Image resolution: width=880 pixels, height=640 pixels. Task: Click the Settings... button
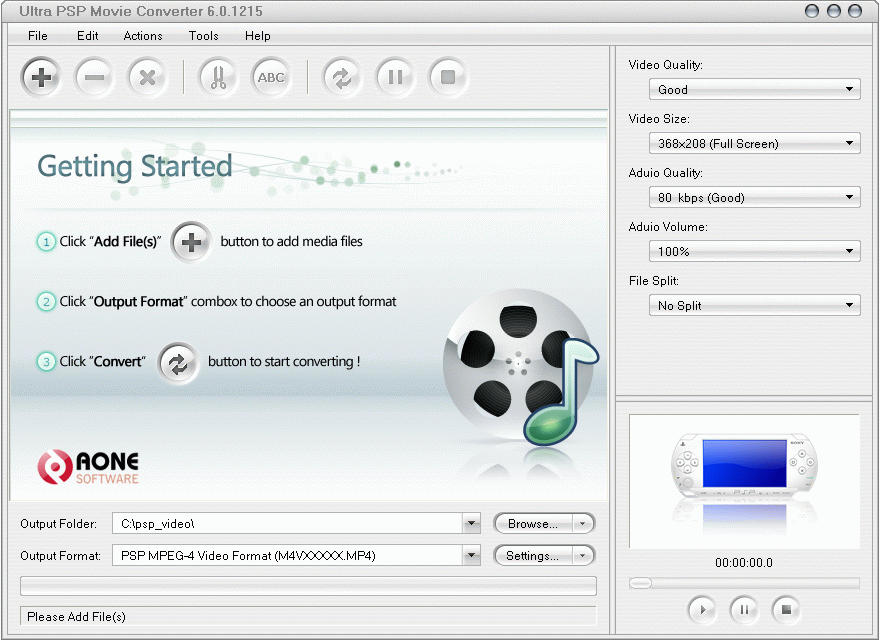(533, 555)
